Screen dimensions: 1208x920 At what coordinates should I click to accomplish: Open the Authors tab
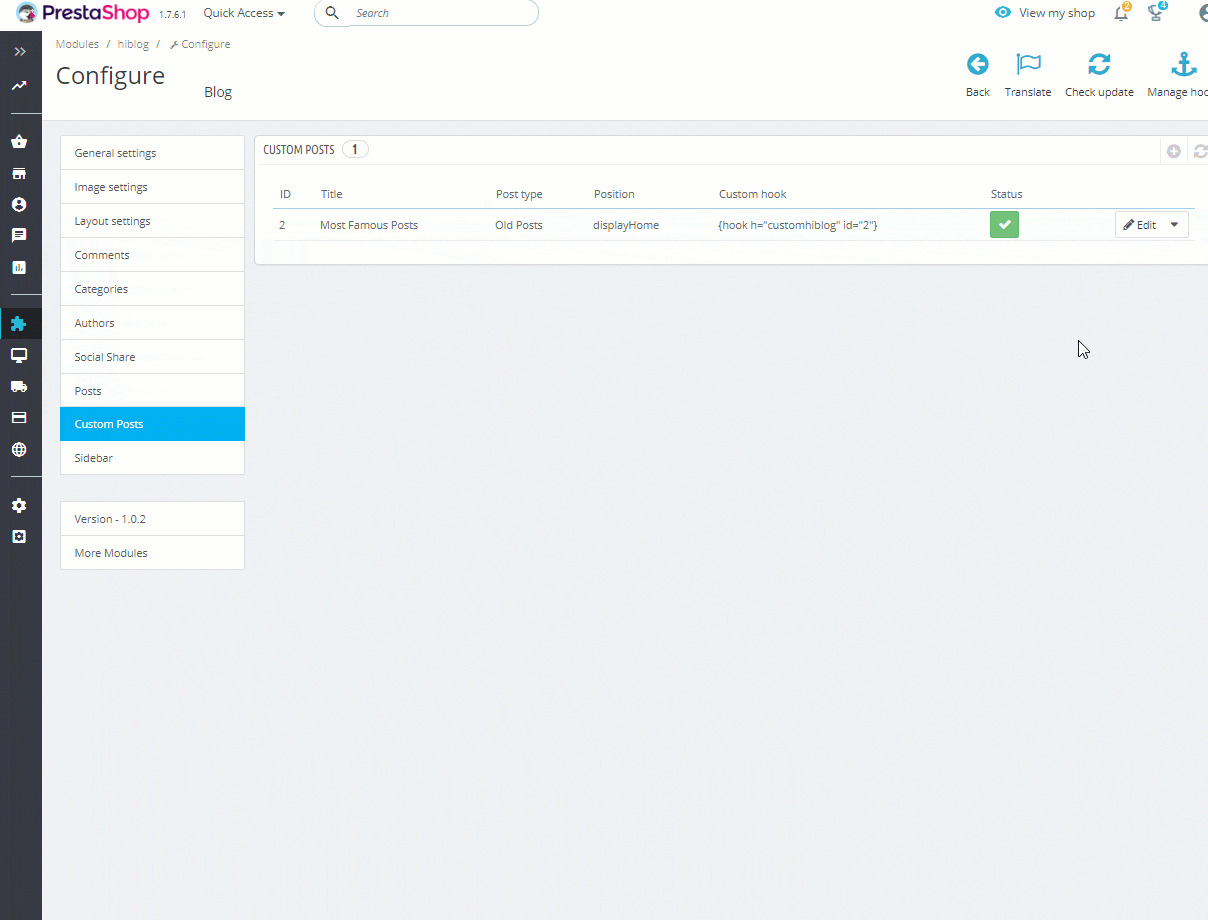point(152,323)
